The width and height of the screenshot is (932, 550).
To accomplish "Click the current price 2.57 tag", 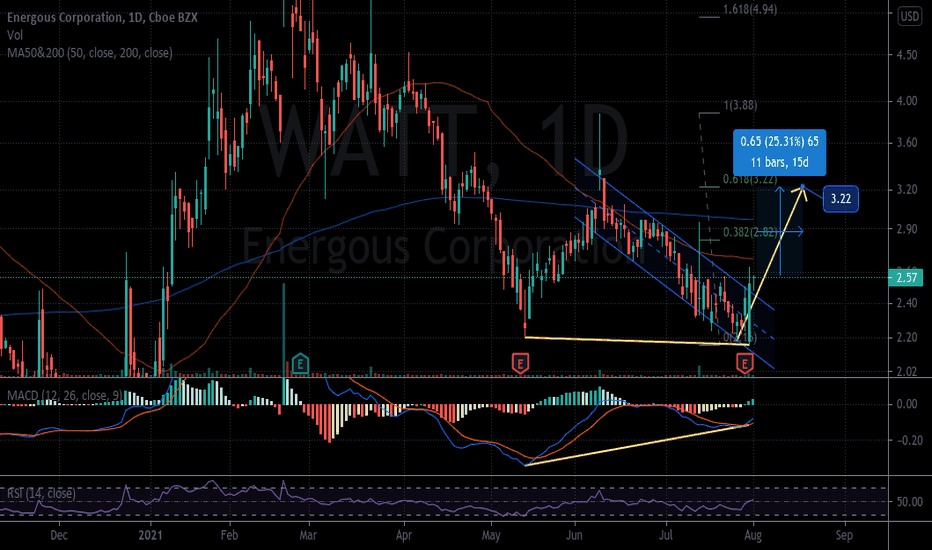I will tap(906, 278).
